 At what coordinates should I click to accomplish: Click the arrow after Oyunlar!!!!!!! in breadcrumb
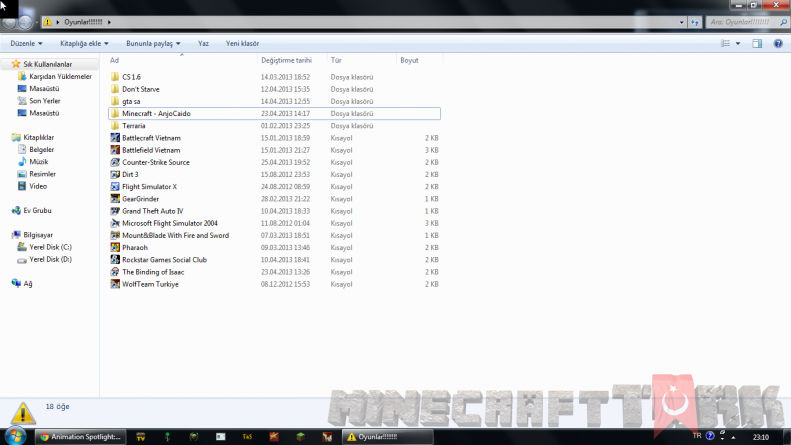click(109, 22)
